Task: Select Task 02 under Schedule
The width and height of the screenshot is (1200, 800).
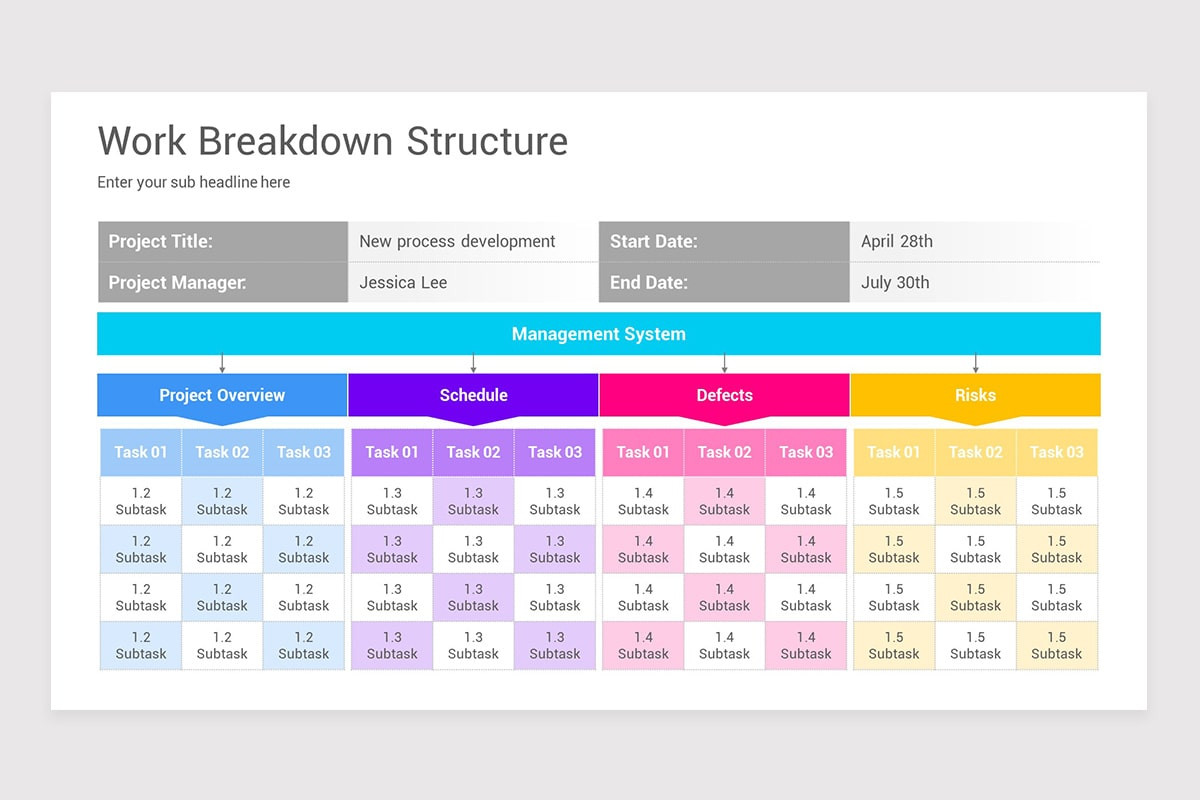Action: point(473,452)
